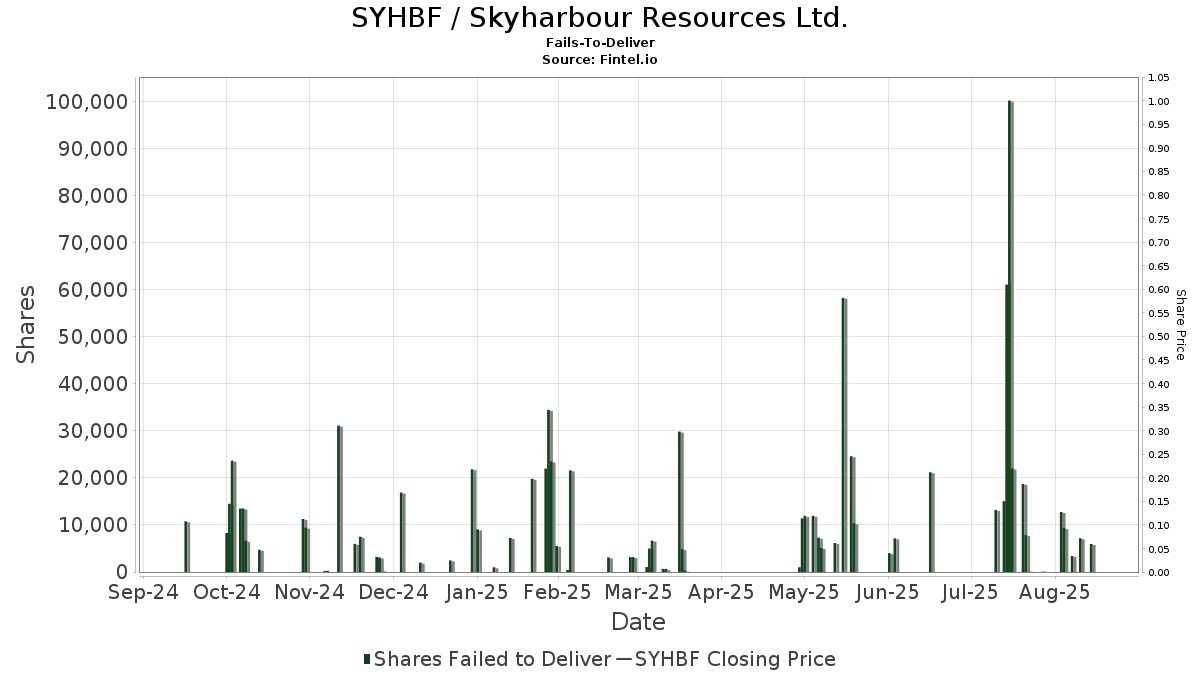Select the 16,800 bar in early December 2024
The width and height of the screenshot is (1200, 675).
tap(403, 532)
